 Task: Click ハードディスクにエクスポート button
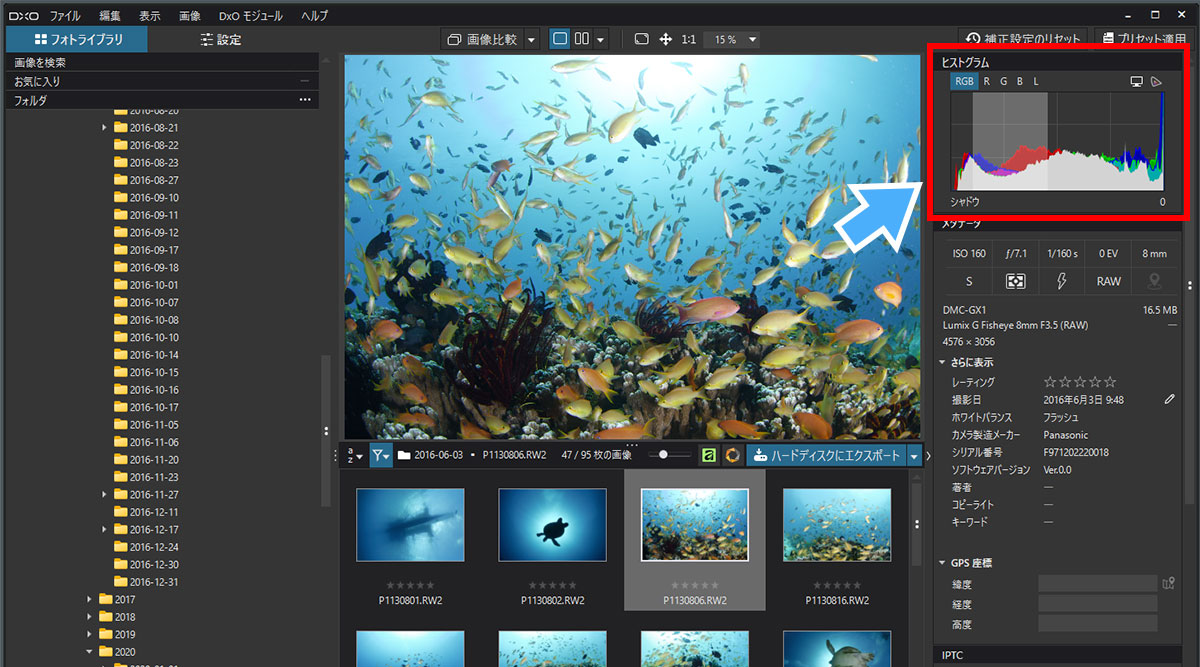826,455
